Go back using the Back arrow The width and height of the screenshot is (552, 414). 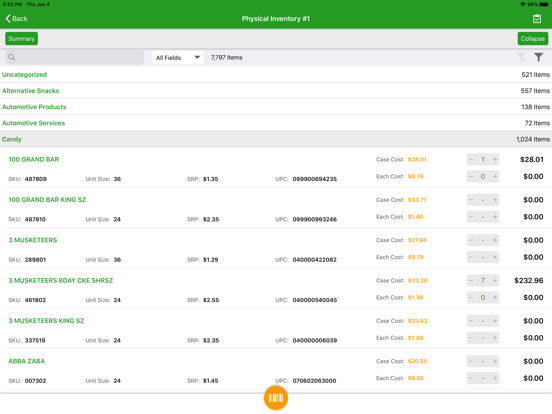[x=17, y=19]
